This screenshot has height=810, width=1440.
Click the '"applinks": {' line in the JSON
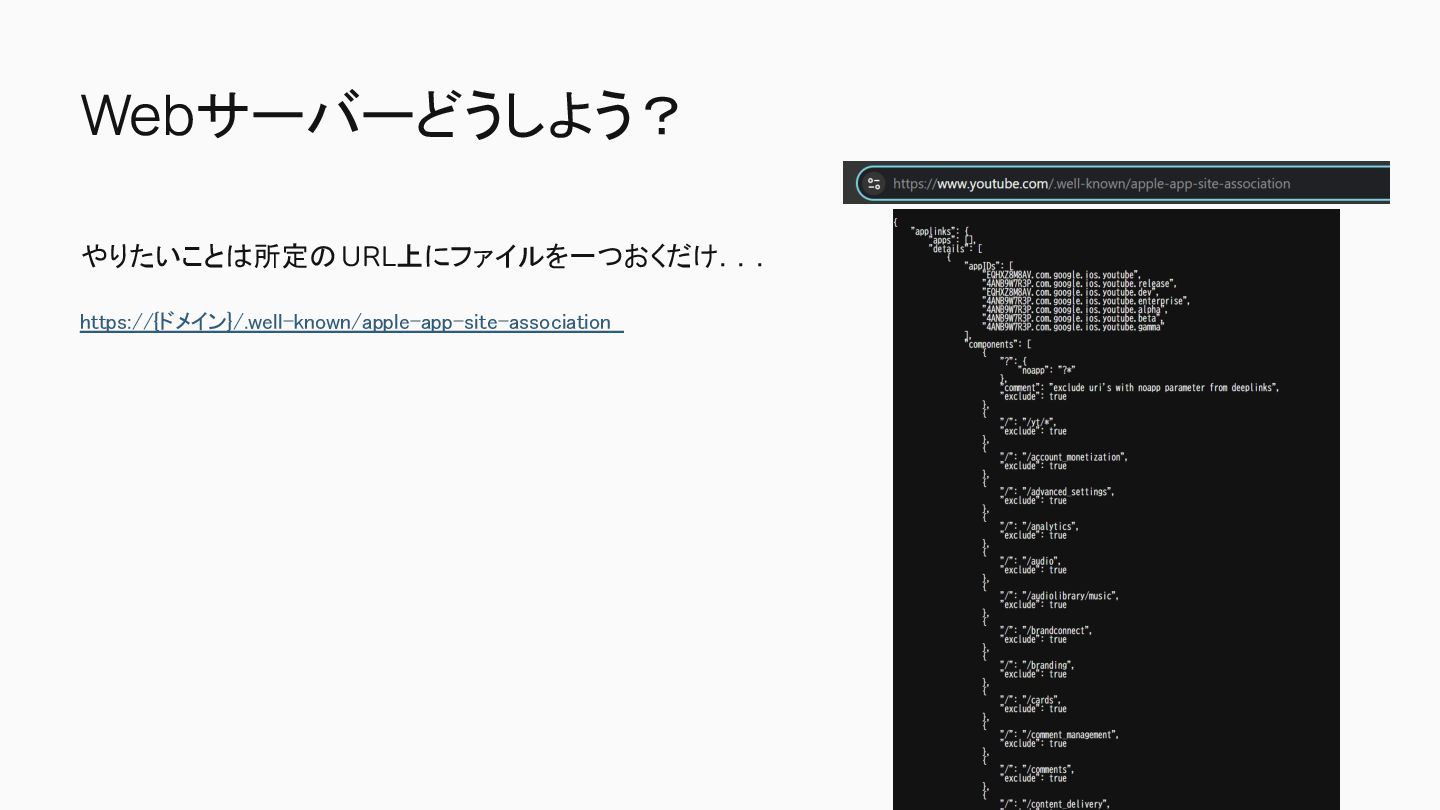pyautogui.click(x=940, y=231)
